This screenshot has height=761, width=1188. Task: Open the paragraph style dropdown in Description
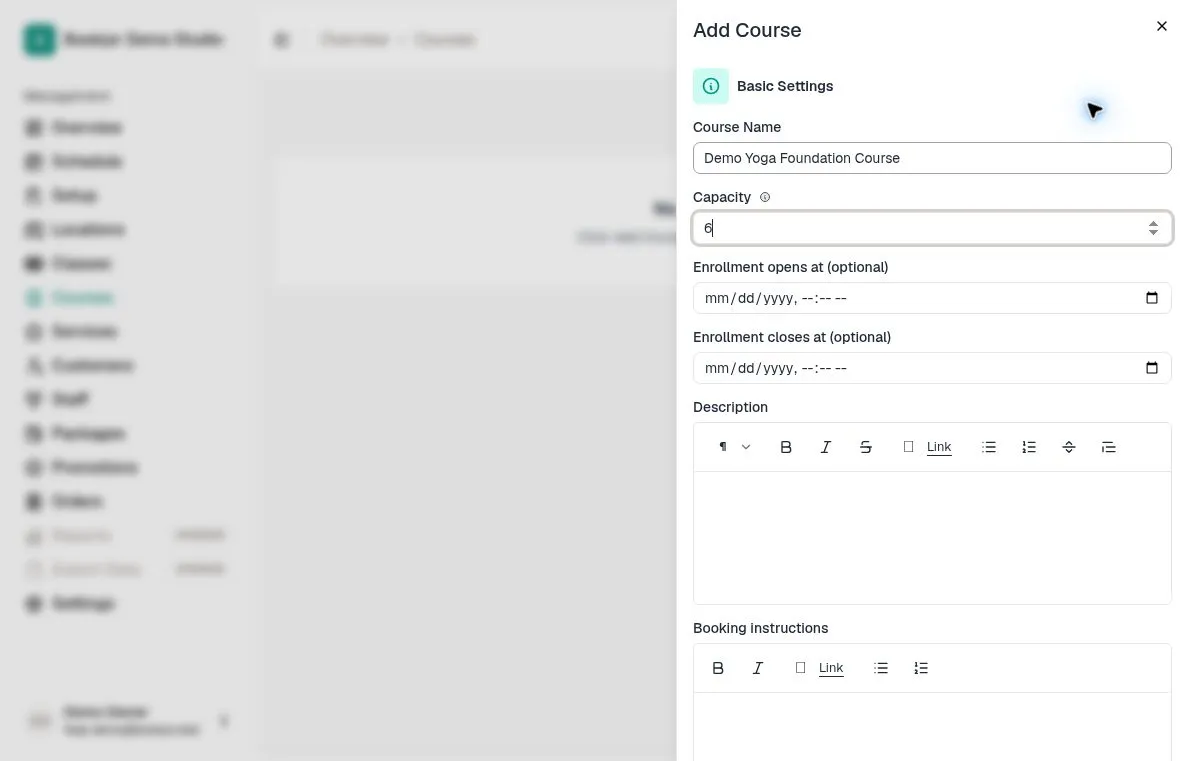coord(734,447)
